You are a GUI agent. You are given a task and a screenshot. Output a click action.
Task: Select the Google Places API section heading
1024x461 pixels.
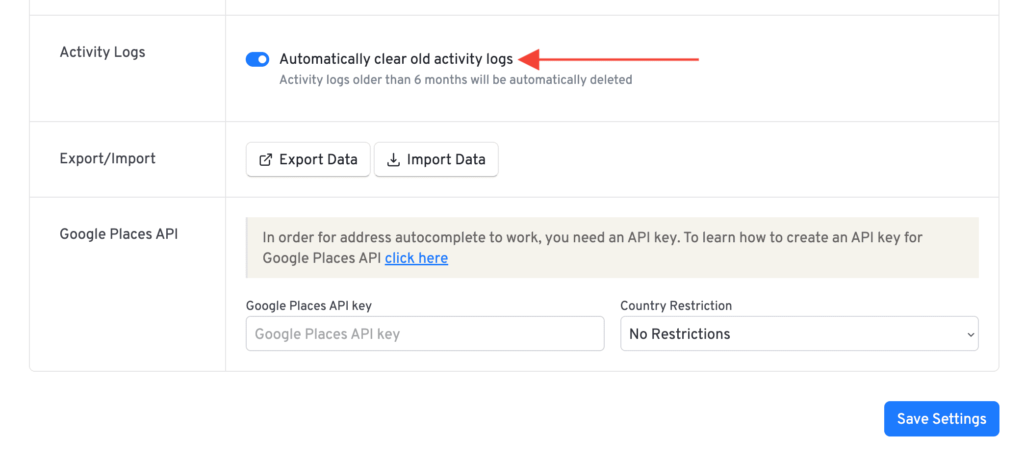[119, 234]
